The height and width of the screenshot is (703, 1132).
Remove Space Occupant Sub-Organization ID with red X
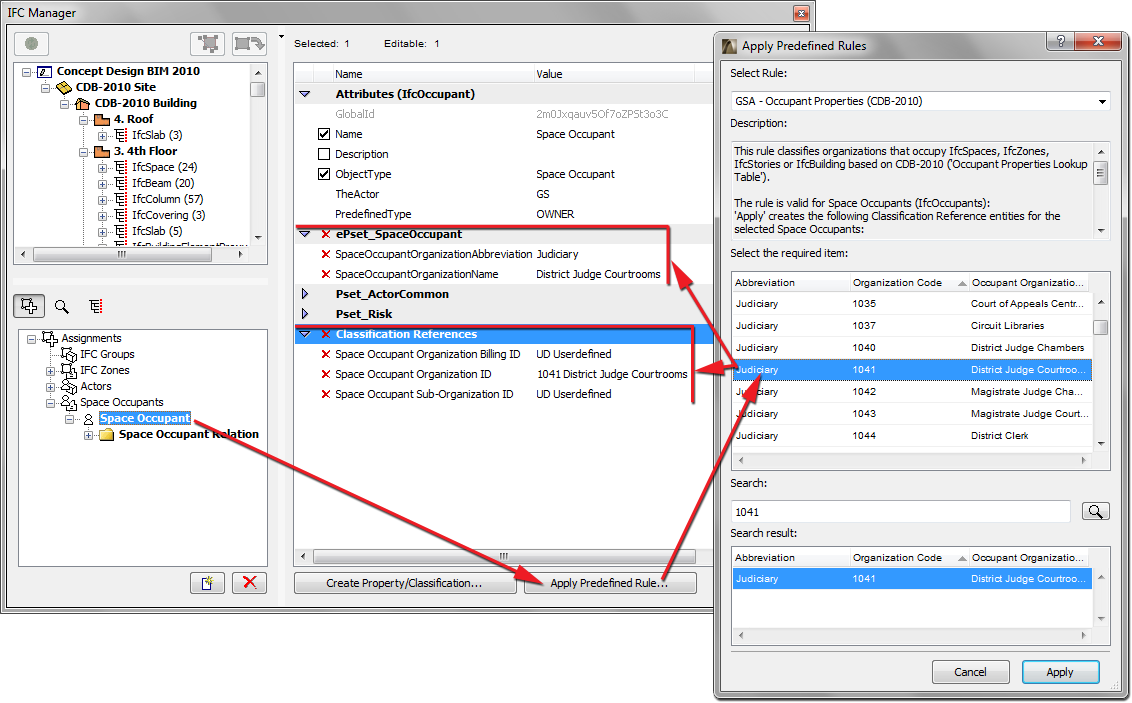point(326,394)
